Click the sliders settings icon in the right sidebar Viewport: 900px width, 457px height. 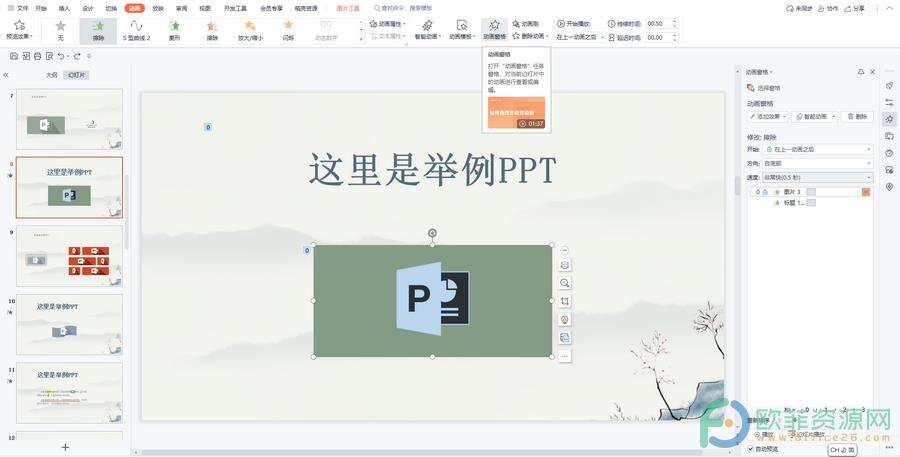coord(889,102)
